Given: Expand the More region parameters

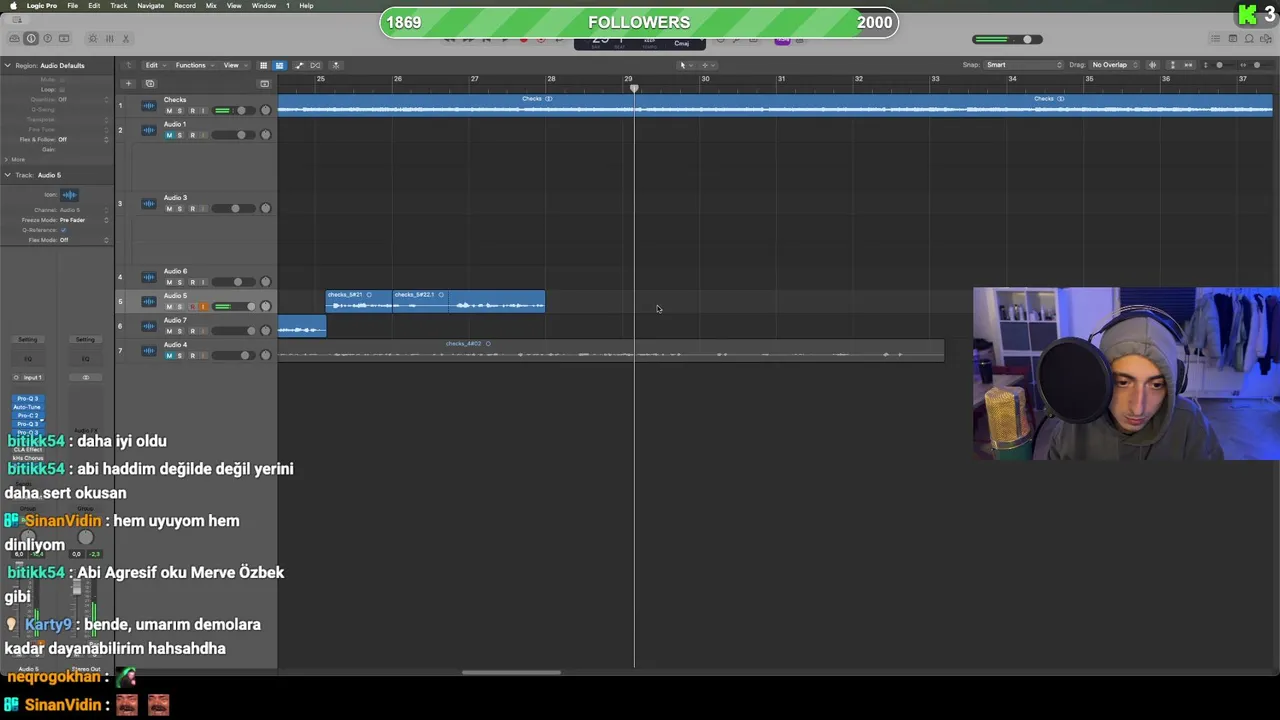Looking at the screenshot, I should 7,159.
